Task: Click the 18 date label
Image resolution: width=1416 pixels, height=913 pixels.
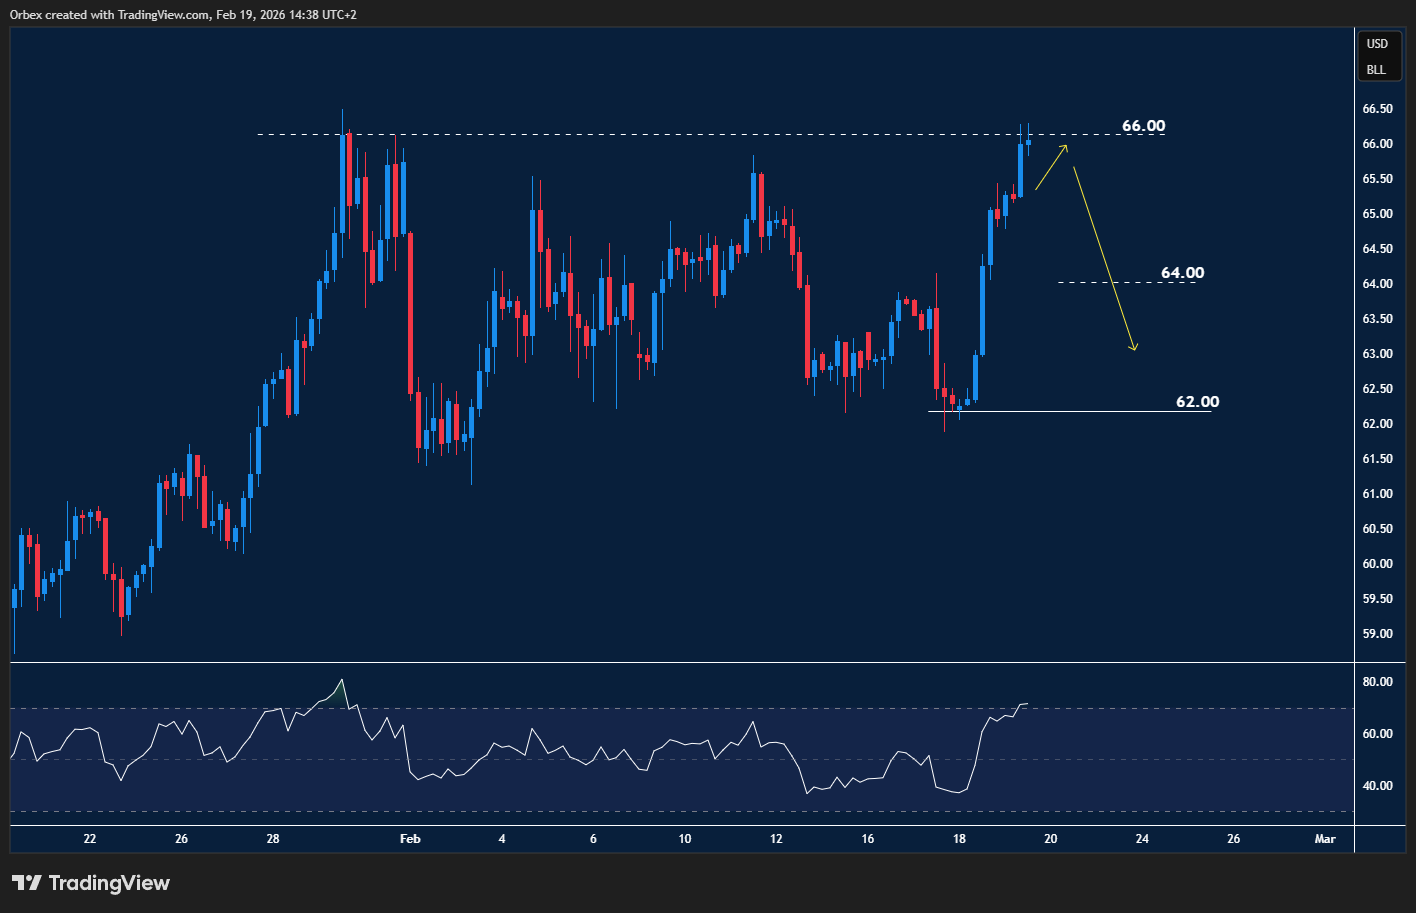Action: pos(959,839)
